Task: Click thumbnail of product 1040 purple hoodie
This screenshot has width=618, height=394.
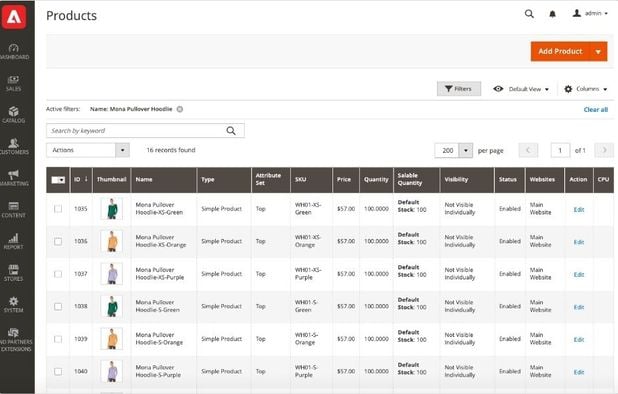Action: click(112, 371)
